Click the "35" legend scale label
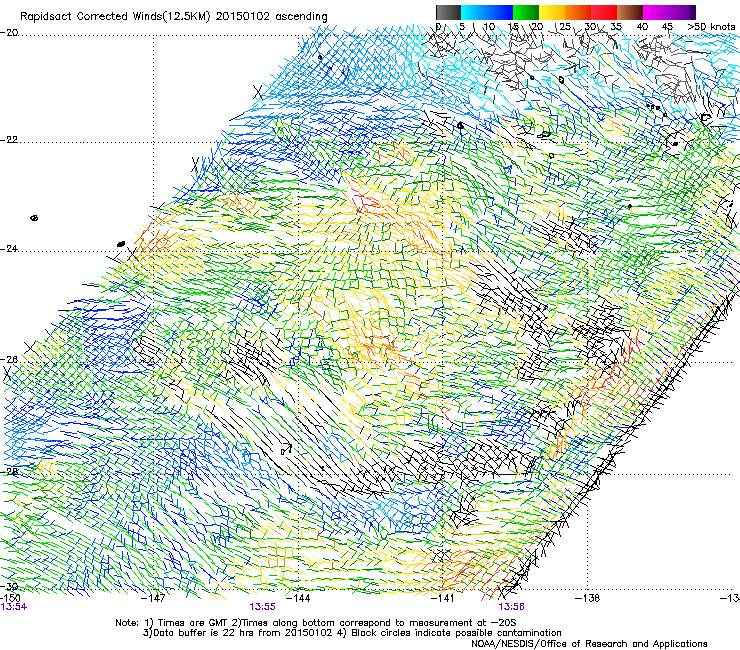The height and width of the screenshot is (650, 740). point(616,27)
